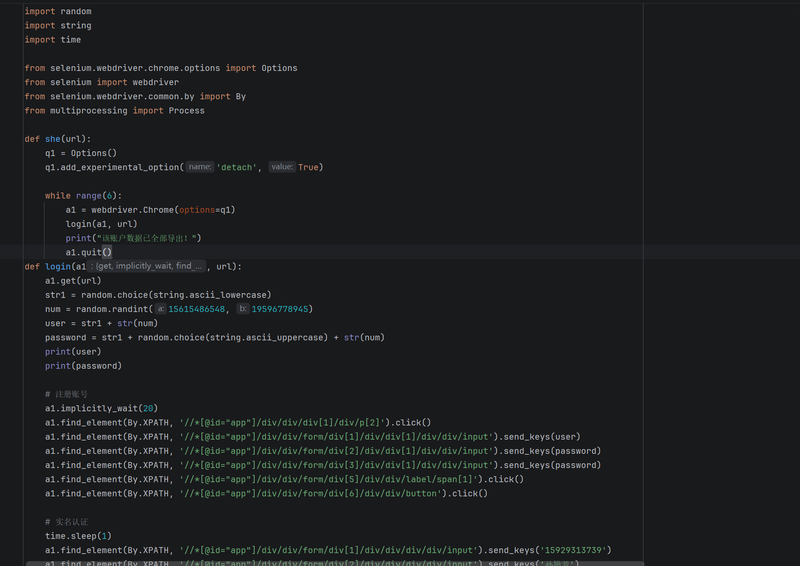
Task: Click the 'import time' line
Action: (x=53, y=40)
